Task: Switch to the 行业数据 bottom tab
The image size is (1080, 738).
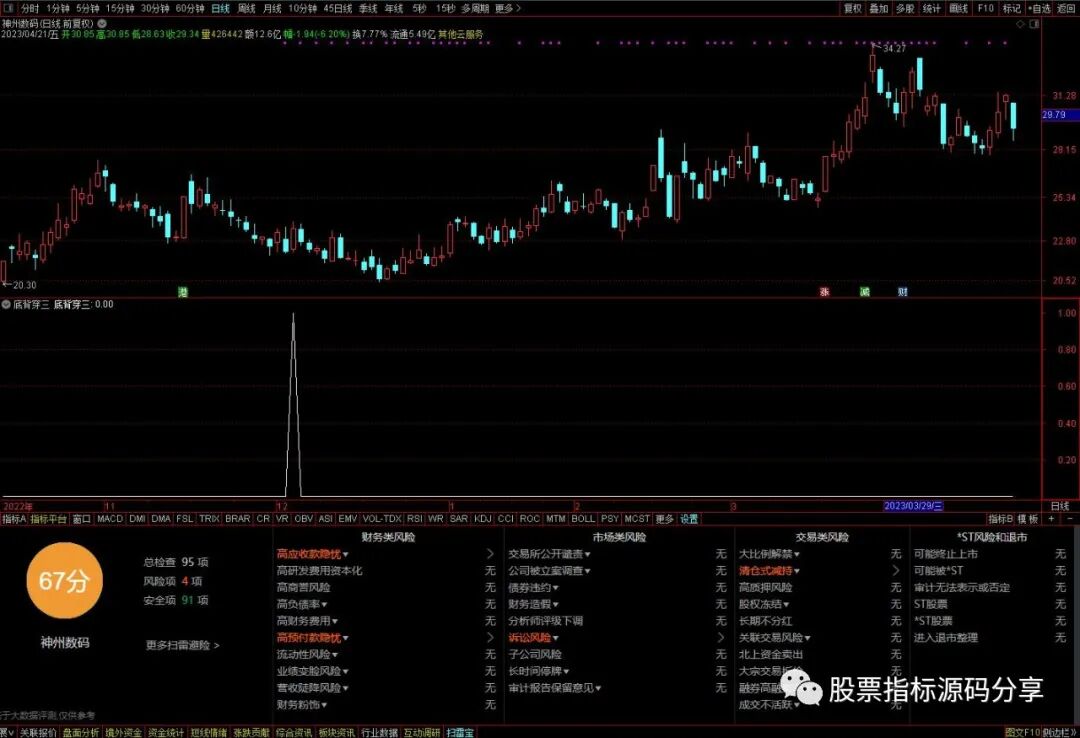Action: 380,732
